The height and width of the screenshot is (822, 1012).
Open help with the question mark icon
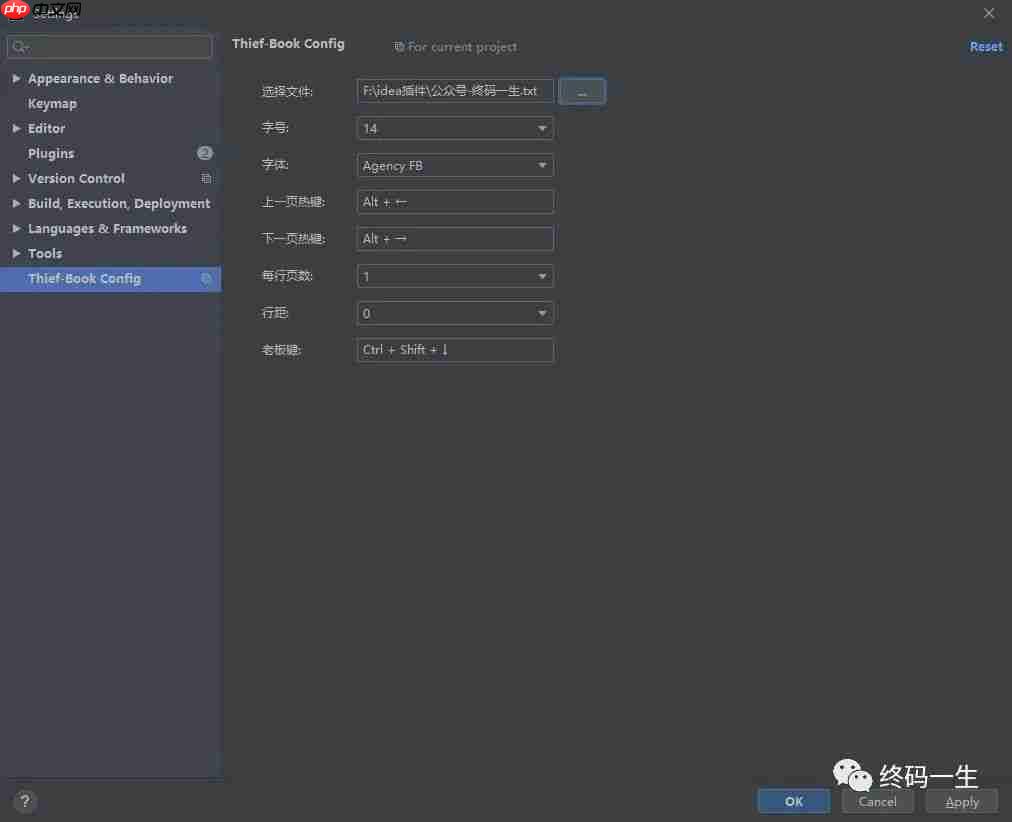click(25, 801)
